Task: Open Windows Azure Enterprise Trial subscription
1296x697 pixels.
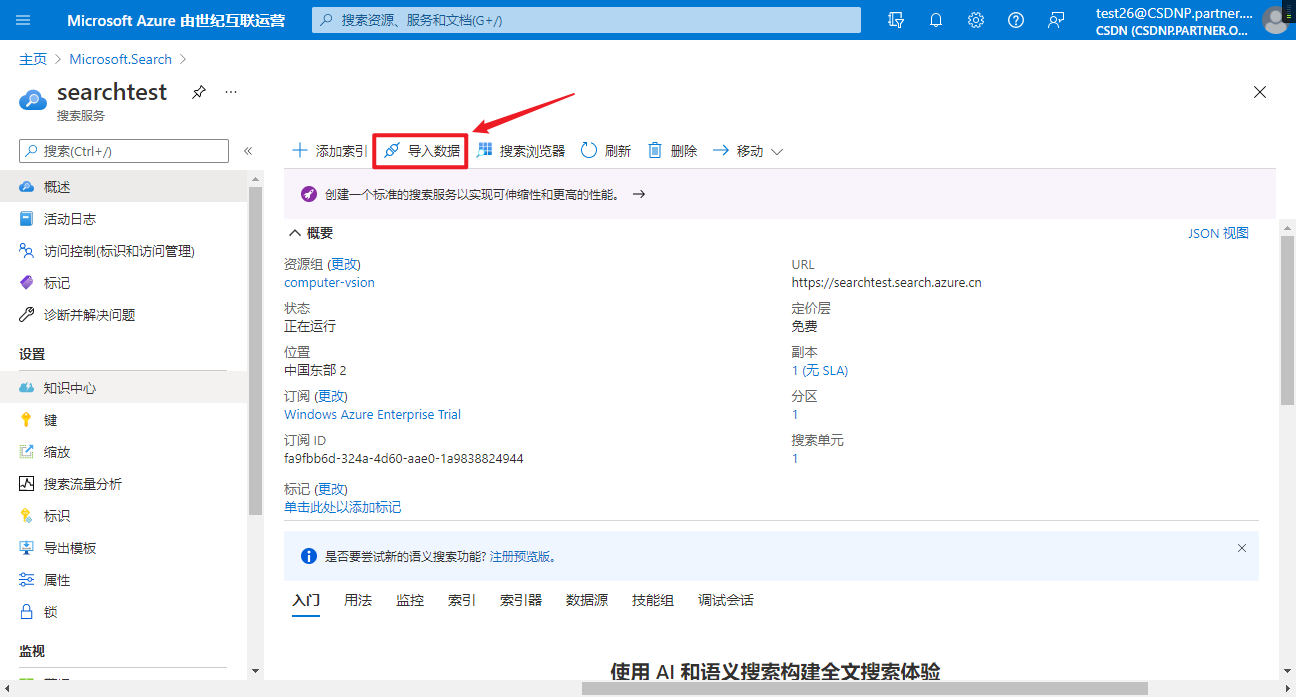Action: pos(372,415)
